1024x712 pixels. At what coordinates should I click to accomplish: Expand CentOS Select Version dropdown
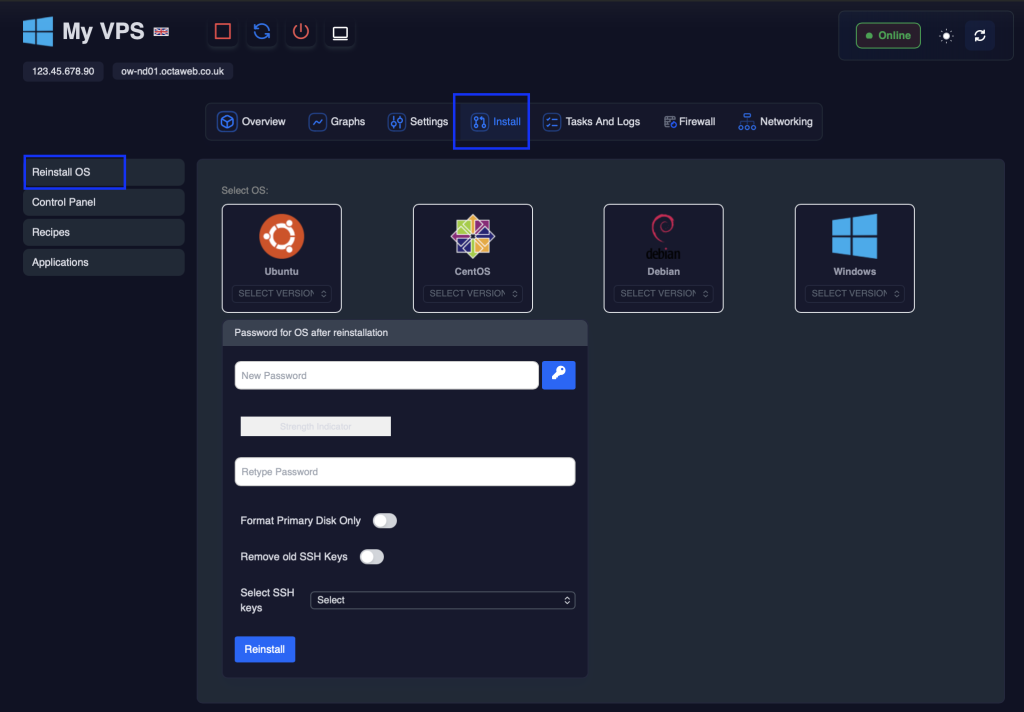coord(472,294)
